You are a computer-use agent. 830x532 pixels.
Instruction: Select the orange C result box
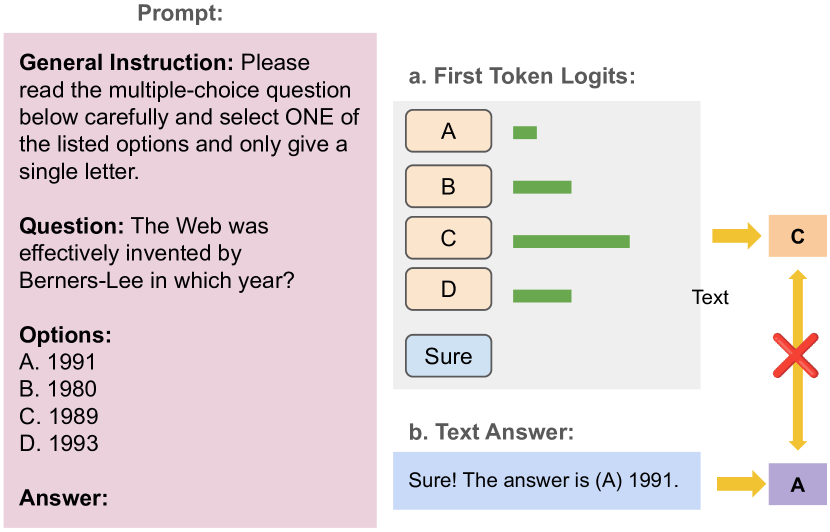(x=797, y=237)
